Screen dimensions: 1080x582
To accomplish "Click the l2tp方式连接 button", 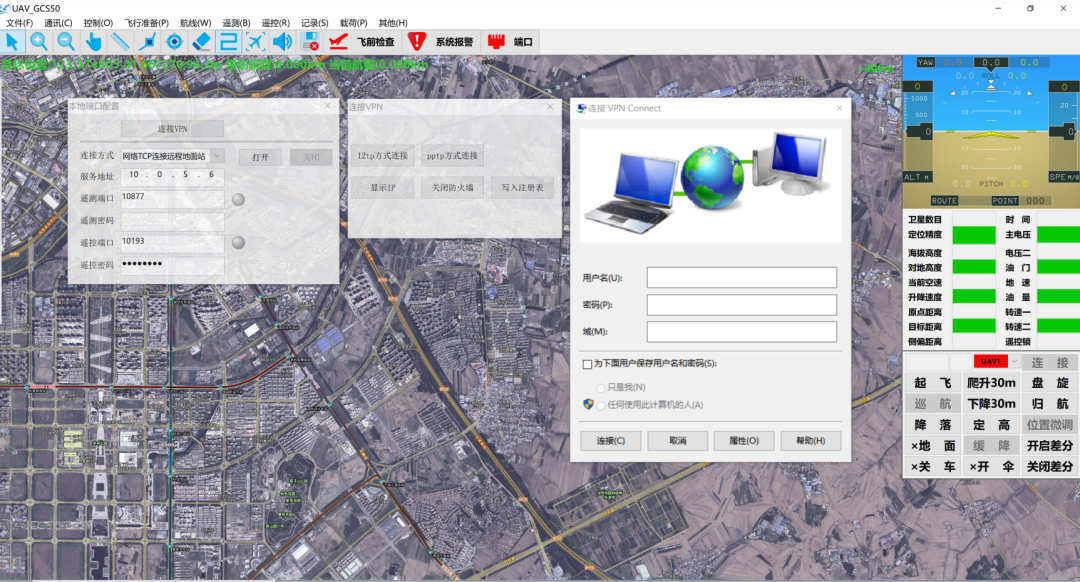I will [383, 156].
